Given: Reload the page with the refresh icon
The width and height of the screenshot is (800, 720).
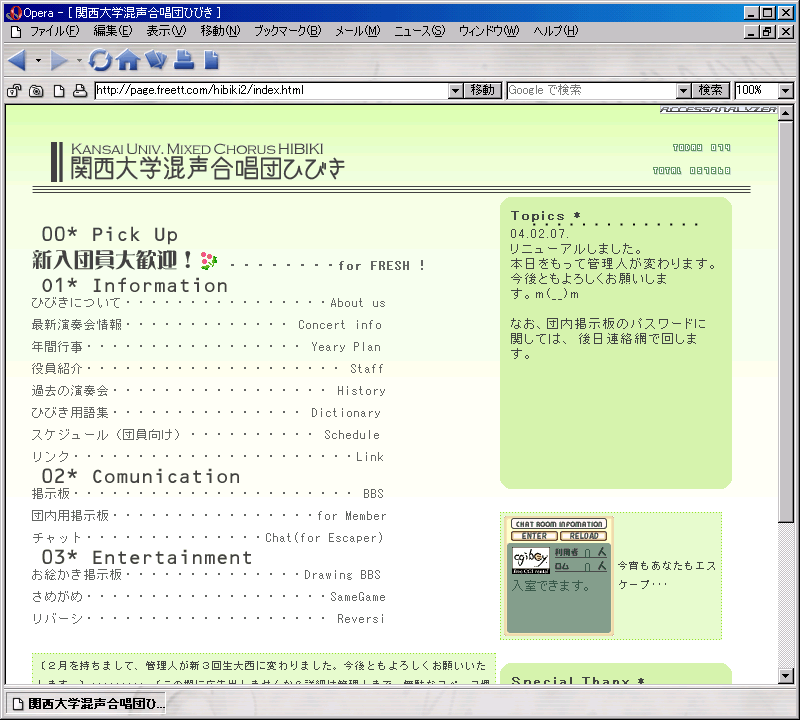Looking at the screenshot, I should tap(100, 60).
